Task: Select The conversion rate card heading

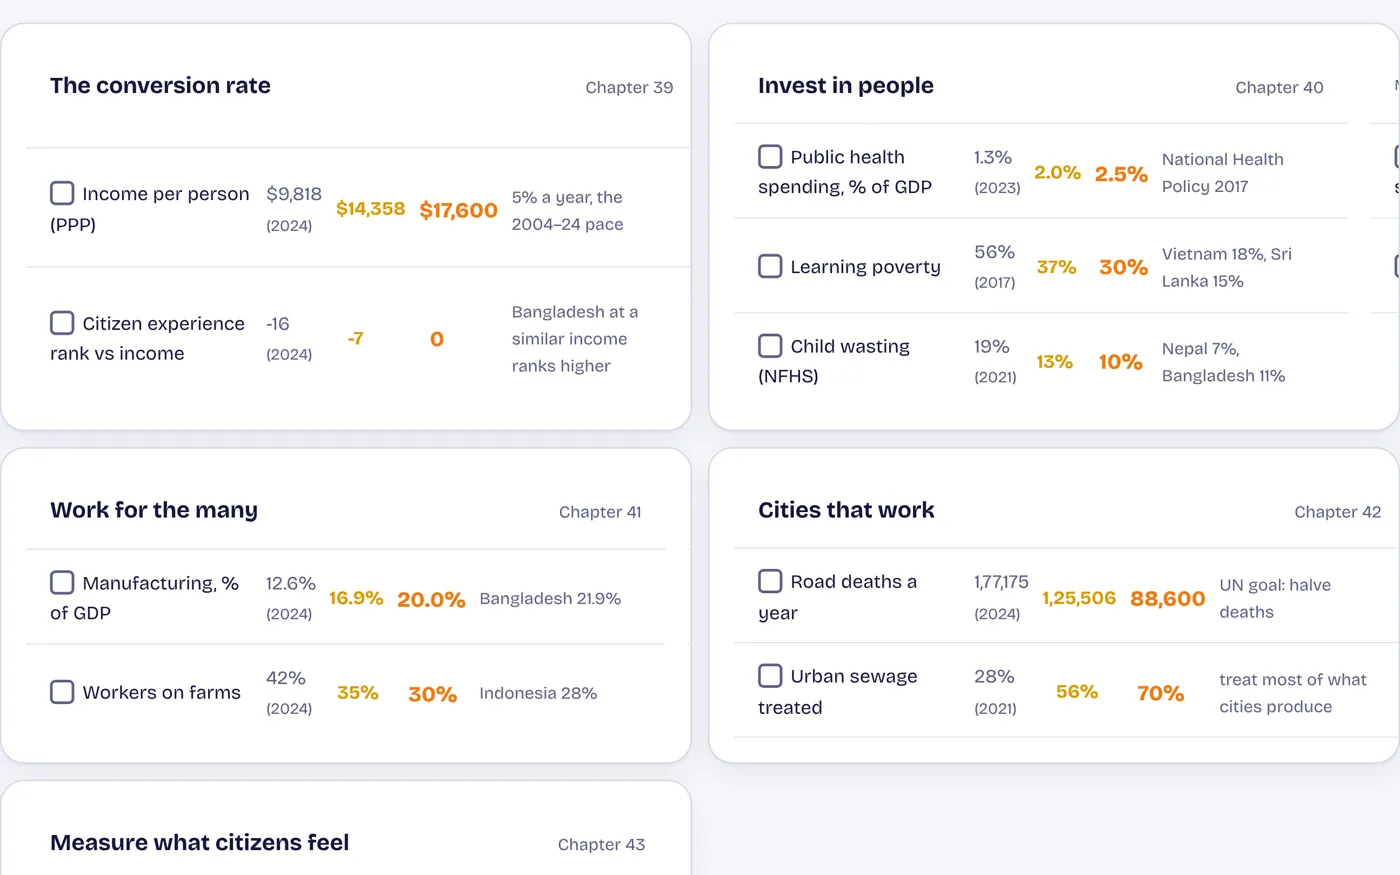Action: (x=160, y=86)
